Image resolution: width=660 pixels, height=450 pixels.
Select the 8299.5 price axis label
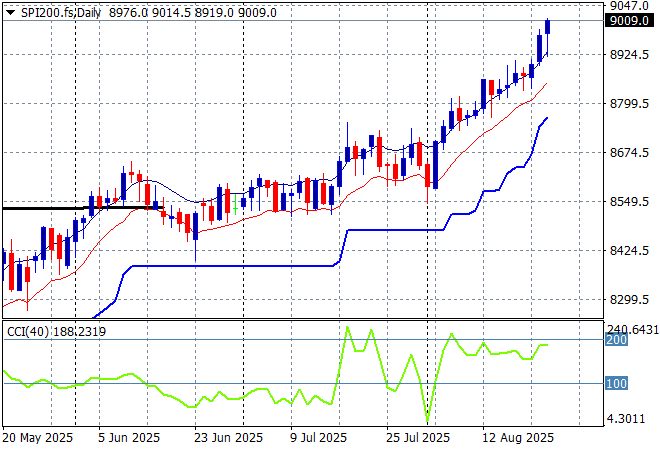[x=630, y=300]
